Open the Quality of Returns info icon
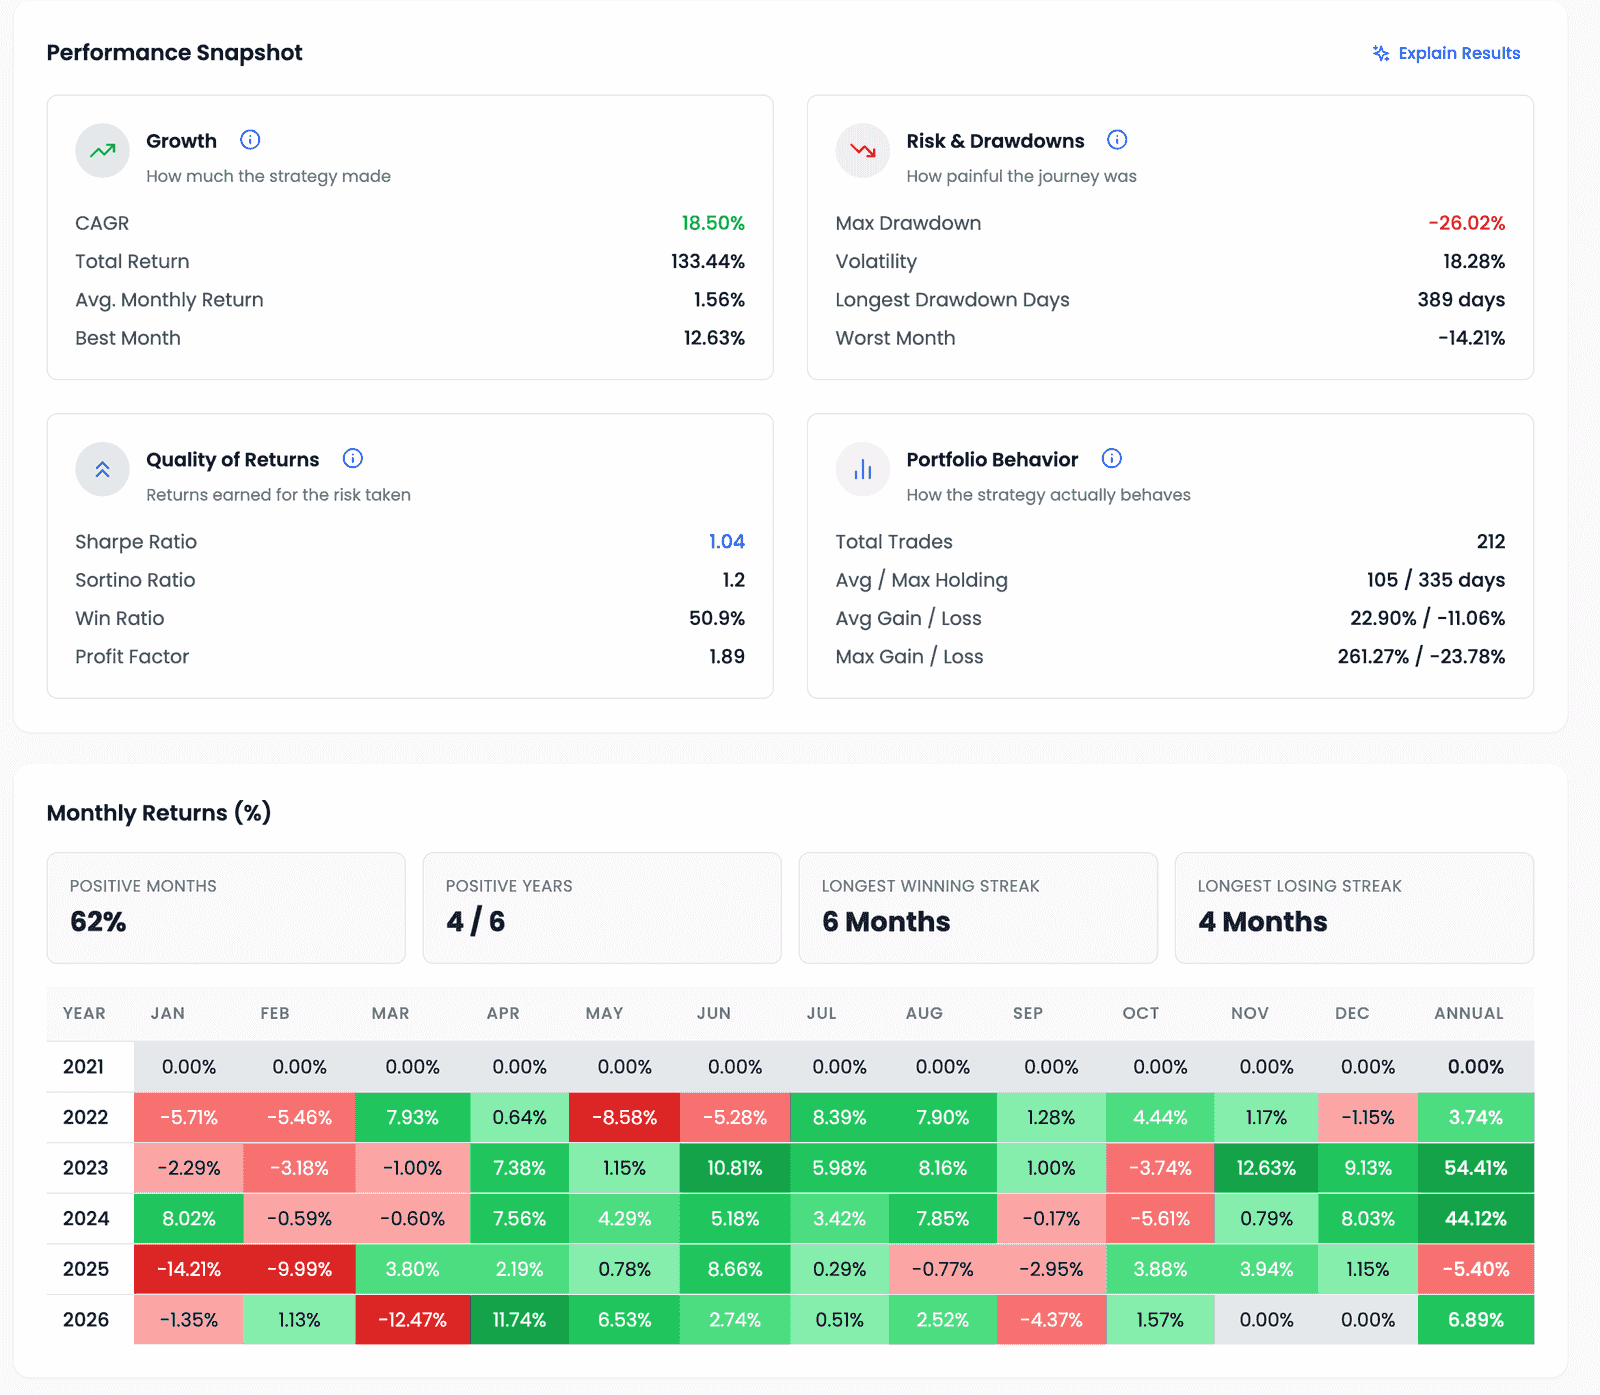 pyautogui.click(x=352, y=458)
